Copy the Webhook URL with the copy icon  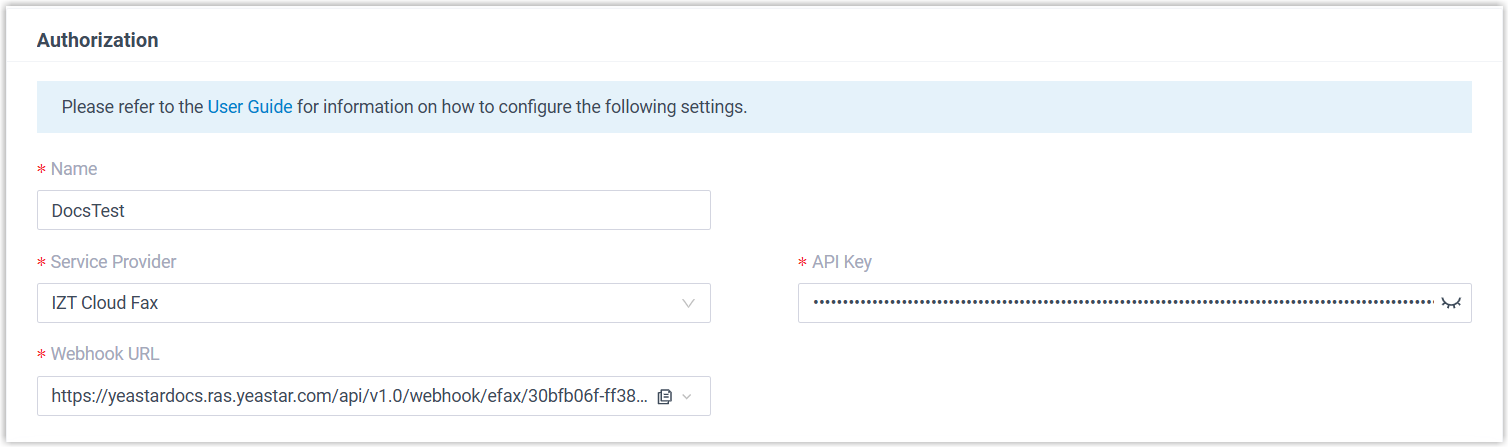[665, 397]
